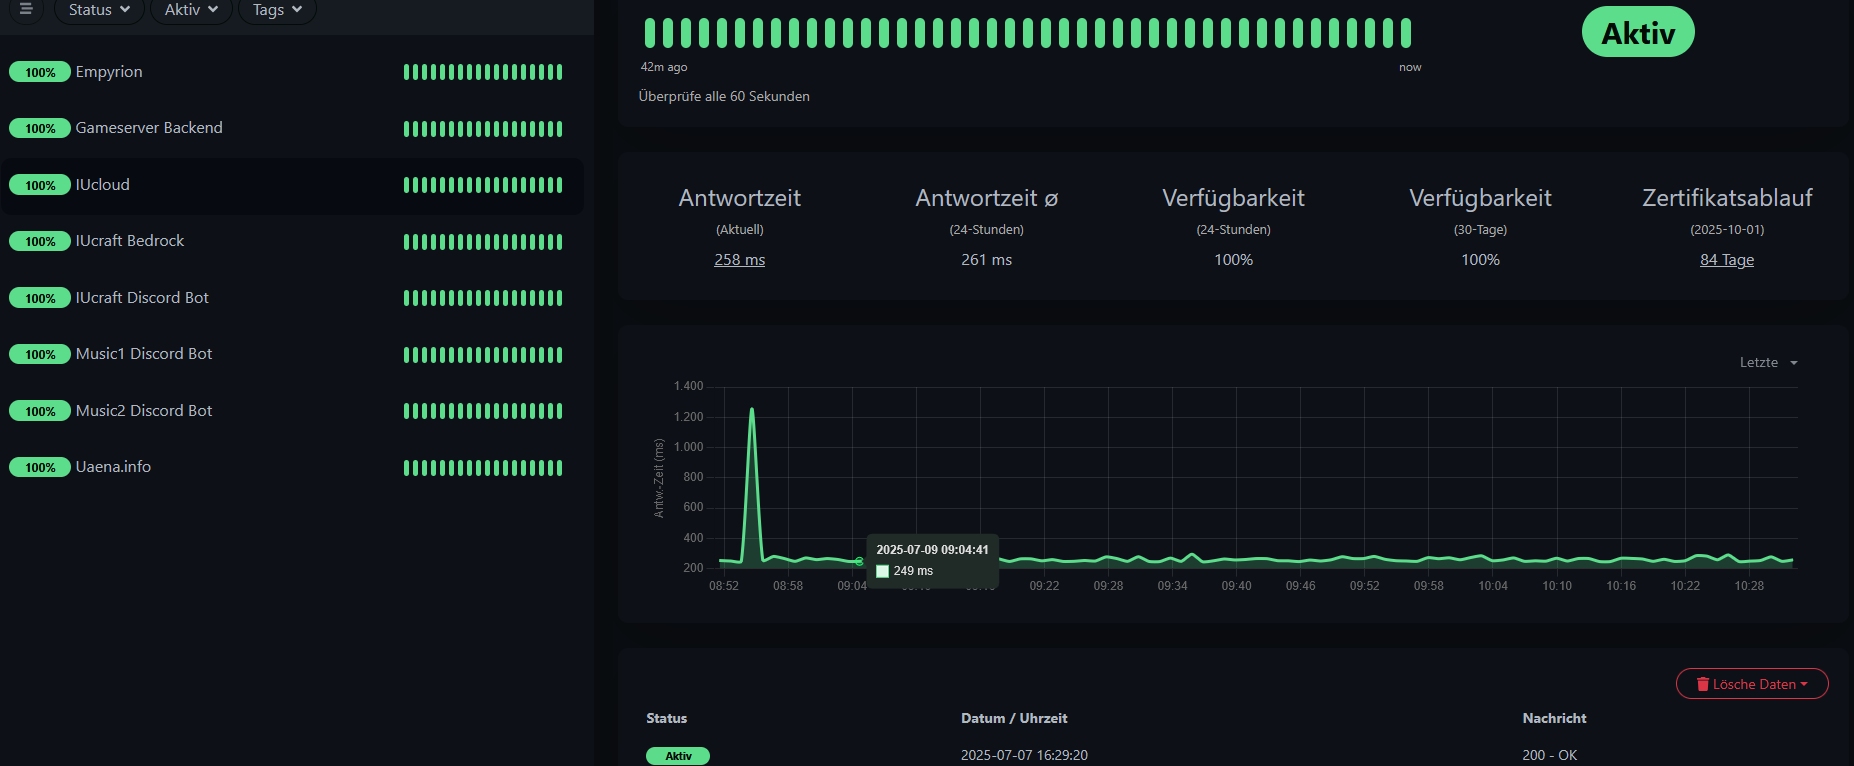Click the response time spike on chart
Viewport: 1854px width, 766px height.
pos(752,410)
